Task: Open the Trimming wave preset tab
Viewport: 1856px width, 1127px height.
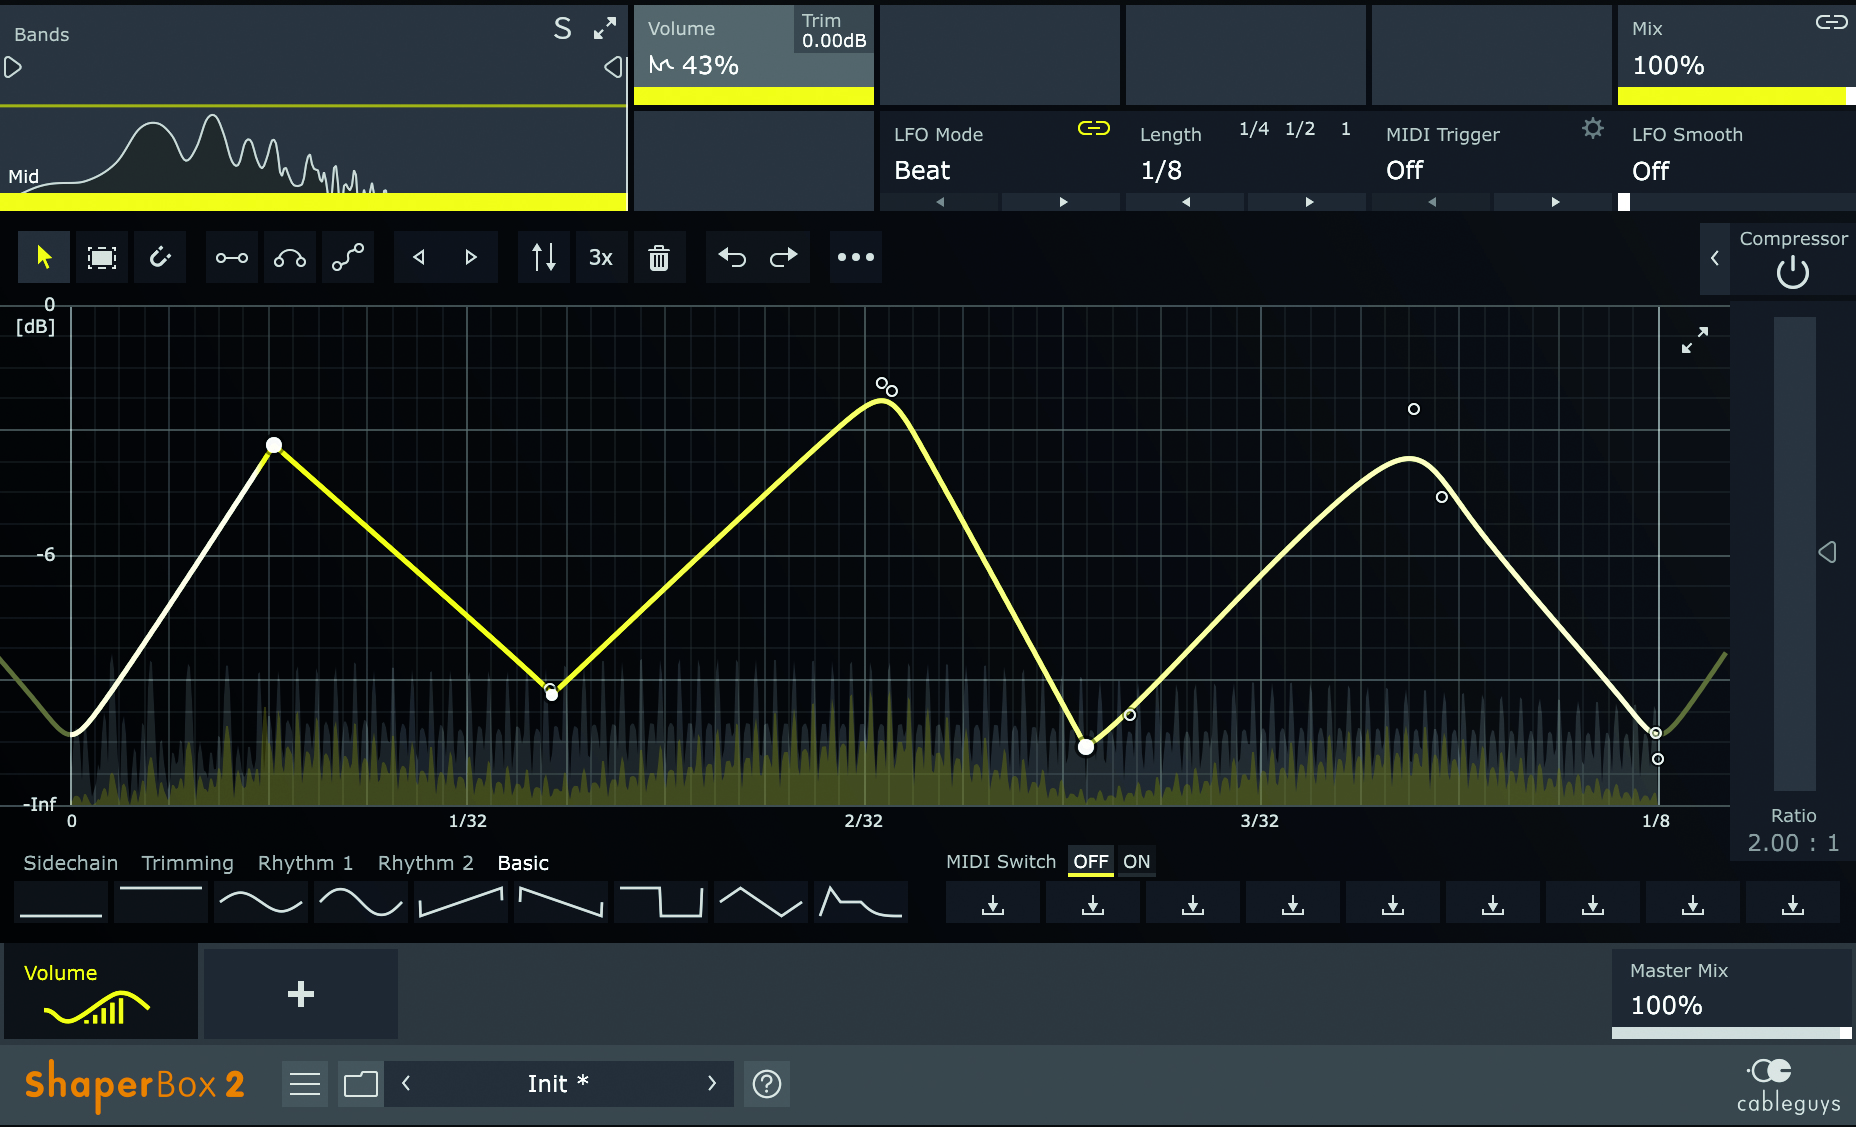Action: click(188, 863)
